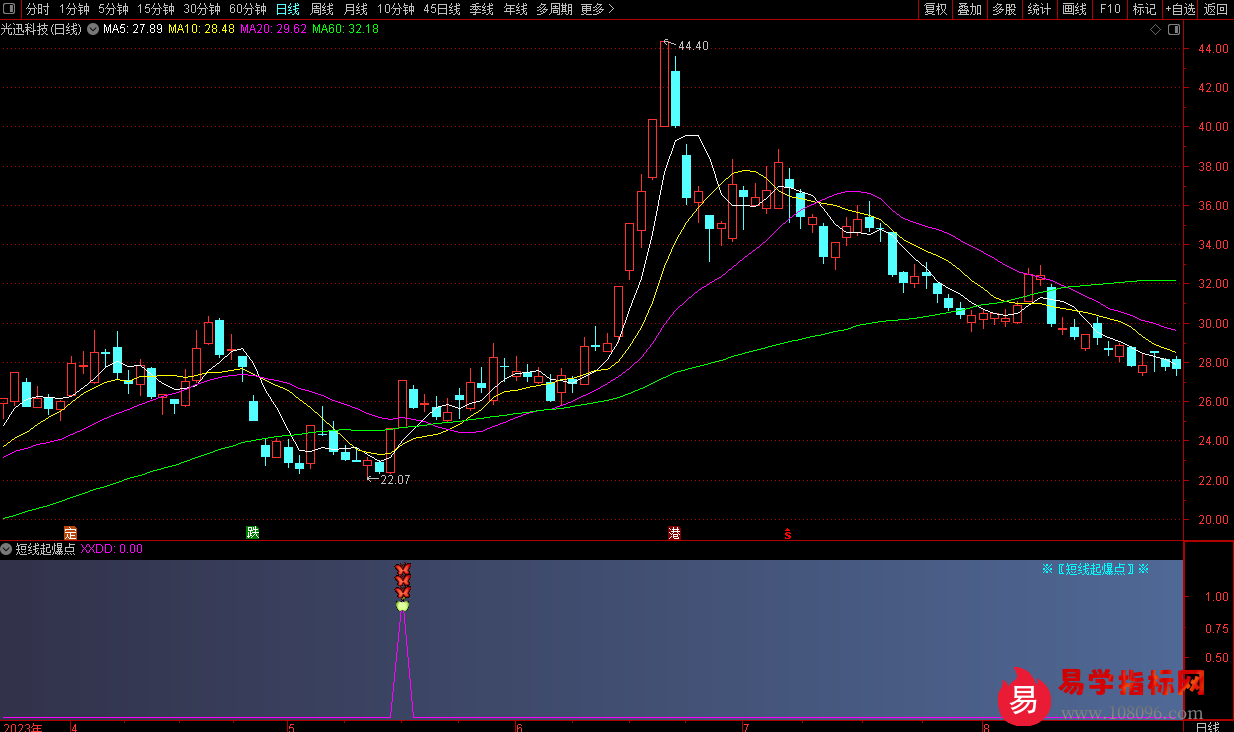1234x732 pixels.
Task: Click the +自选 add to watchlist button
Action: click(1179, 9)
